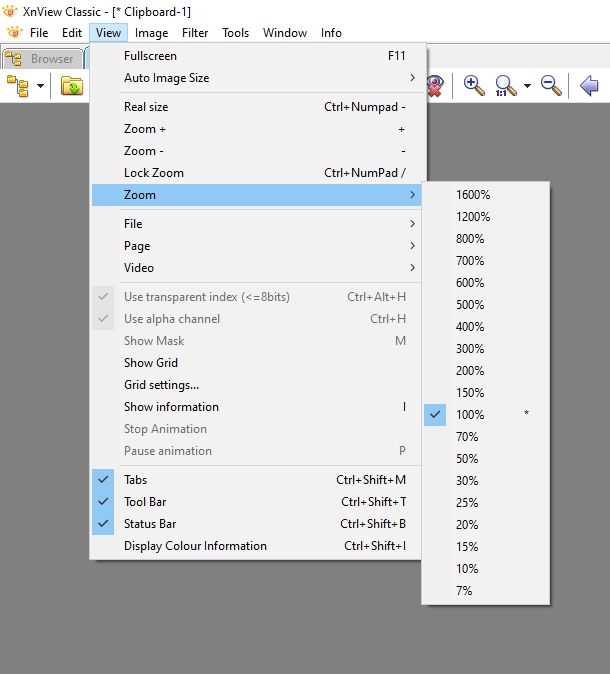Viewport: 610px width, 674px height.
Task: Set zoom to 50%
Action: click(486, 459)
